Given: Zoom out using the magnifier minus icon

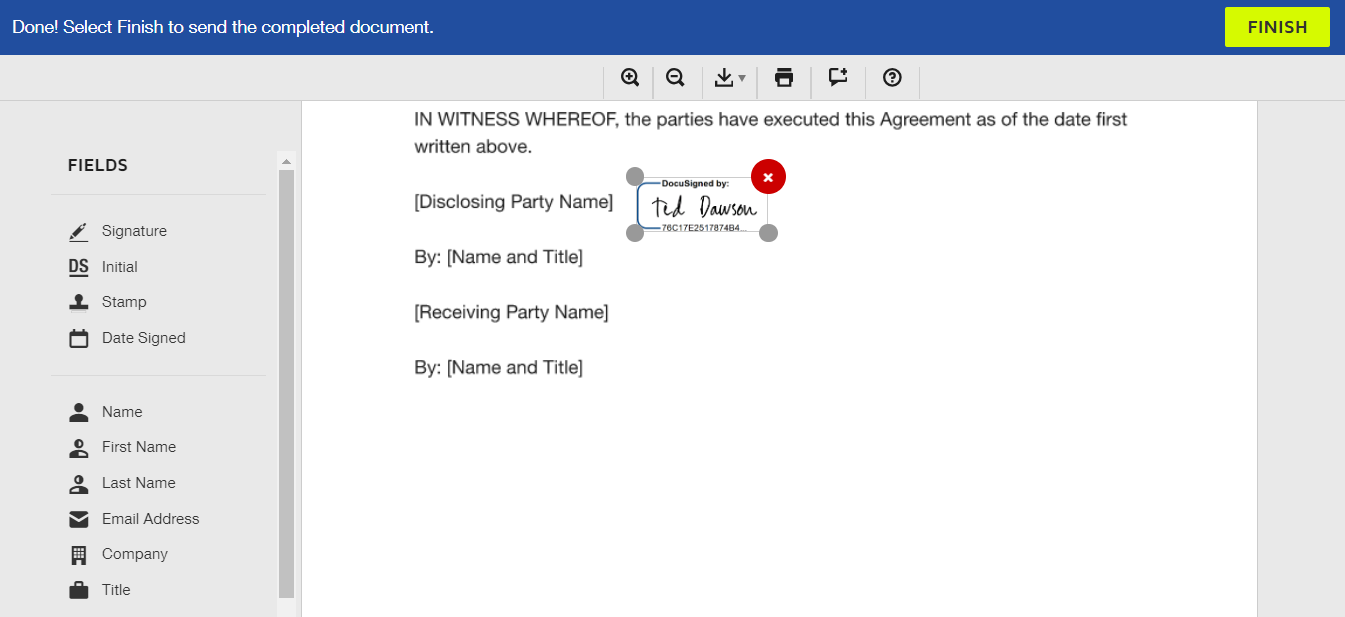Looking at the screenshot, I should click(x=675, y=78).
